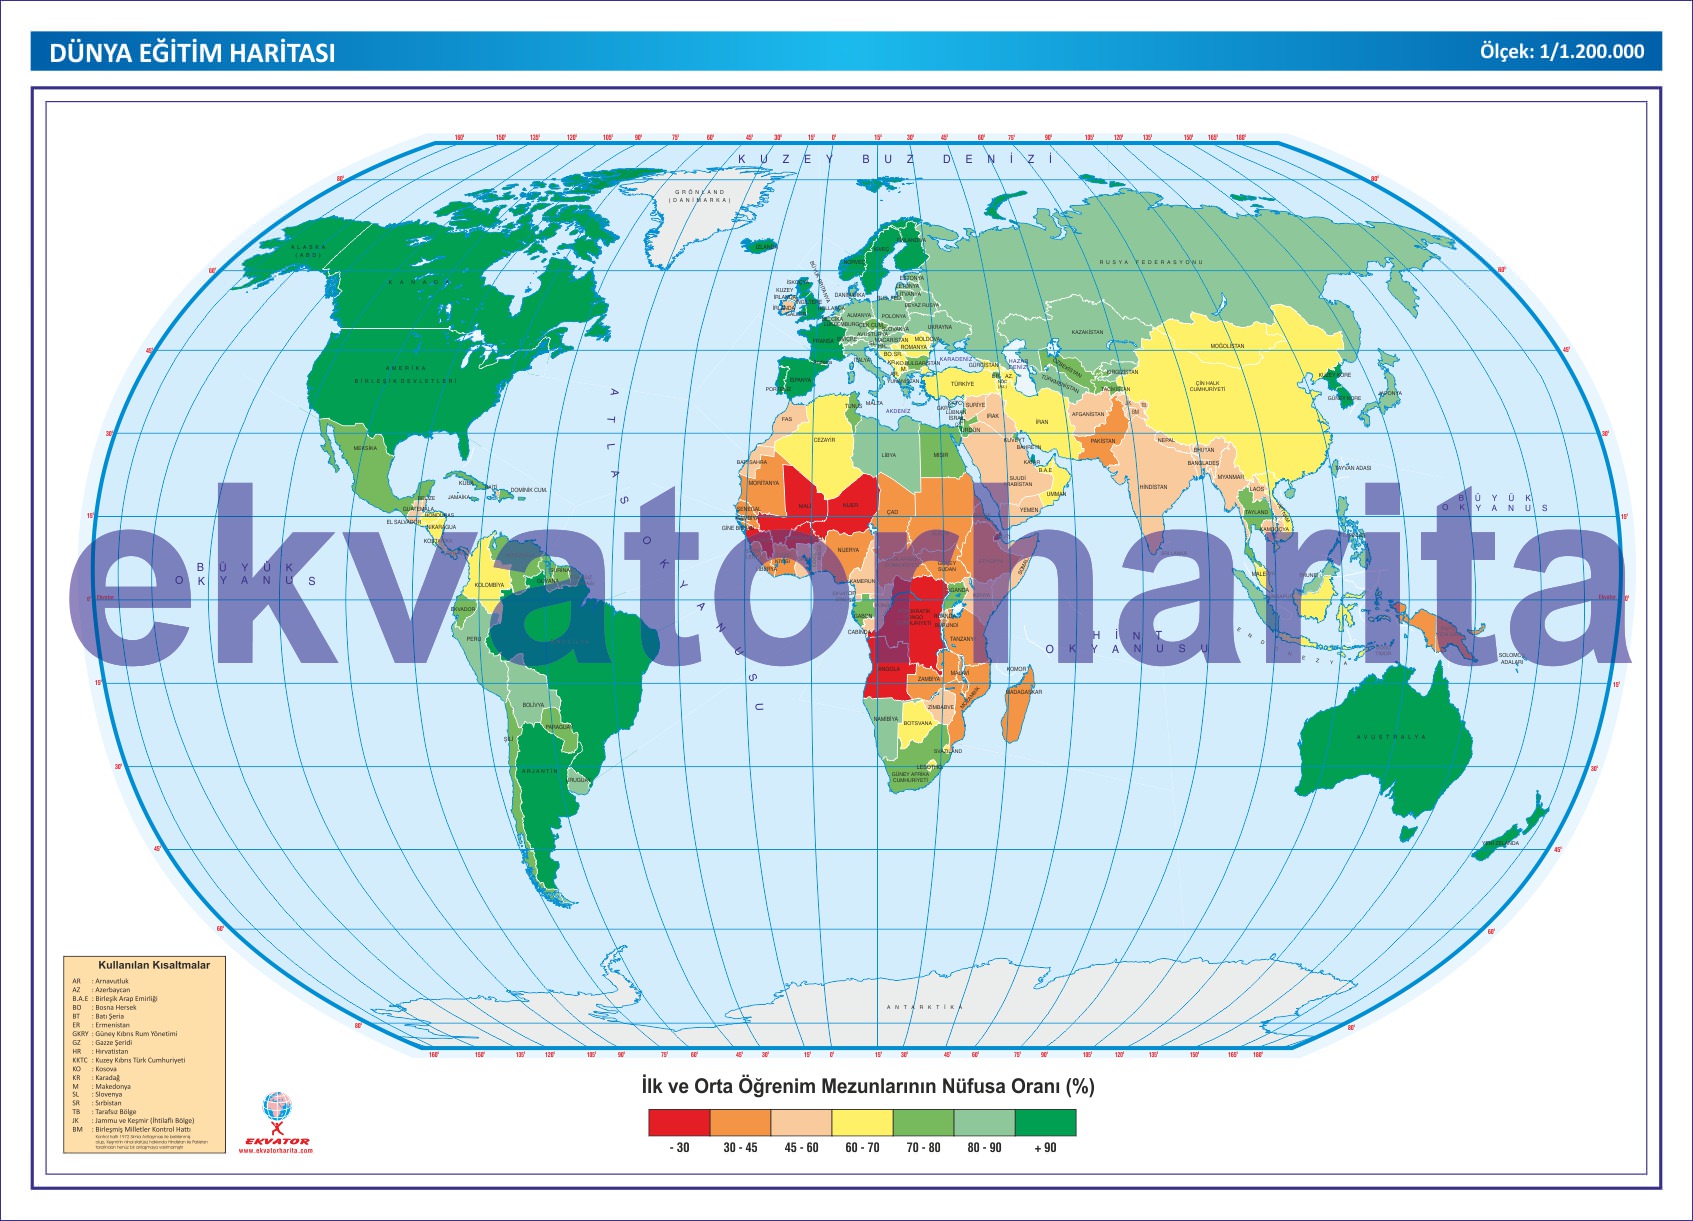Click the 'KKTC : Kuzey Kıbrıs Türk Cumhuriyeti' row

(x=129, y=1060)
